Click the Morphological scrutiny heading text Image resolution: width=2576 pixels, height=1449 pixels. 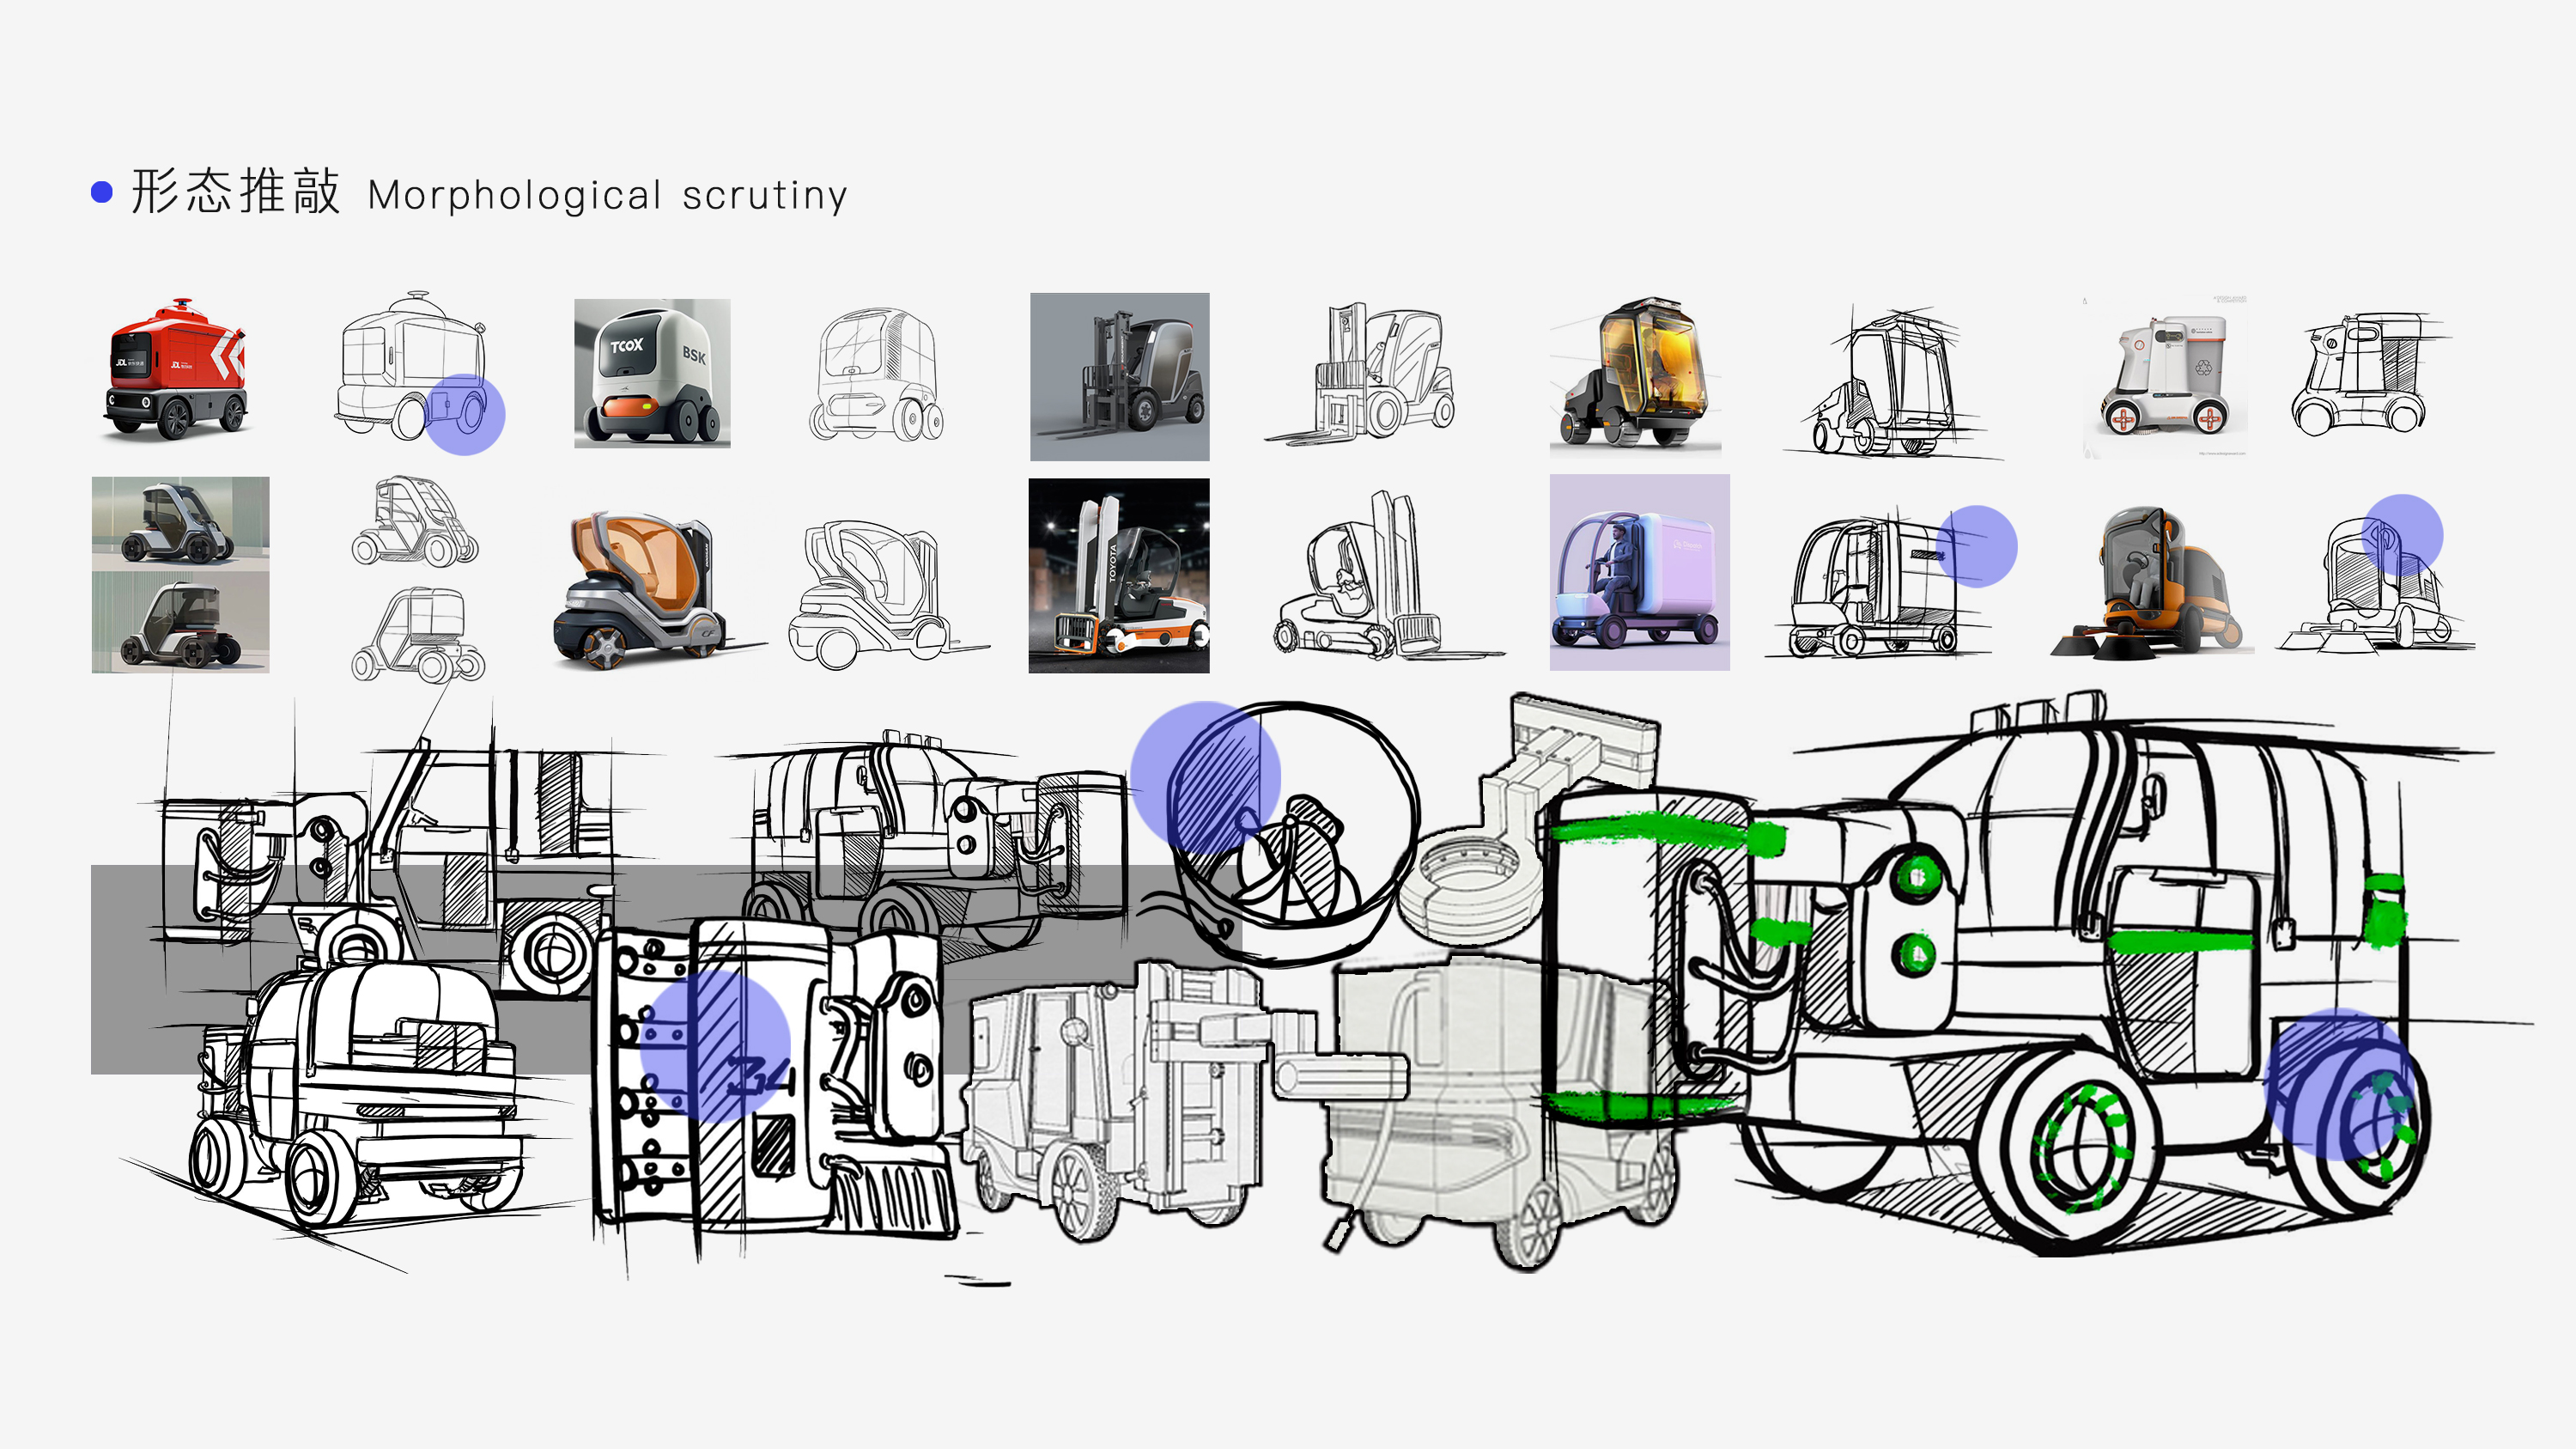[607, 195]
